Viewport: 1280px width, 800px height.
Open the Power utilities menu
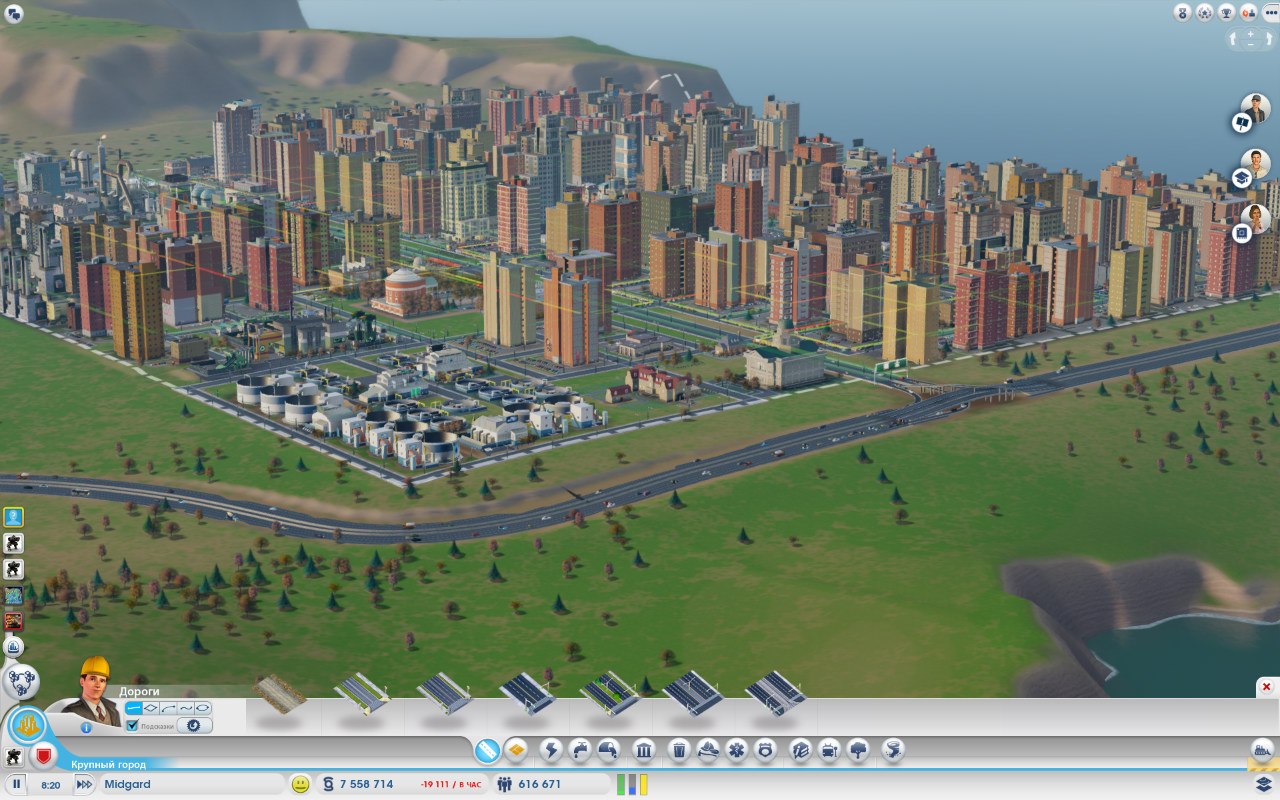click(x=551, y=749)
